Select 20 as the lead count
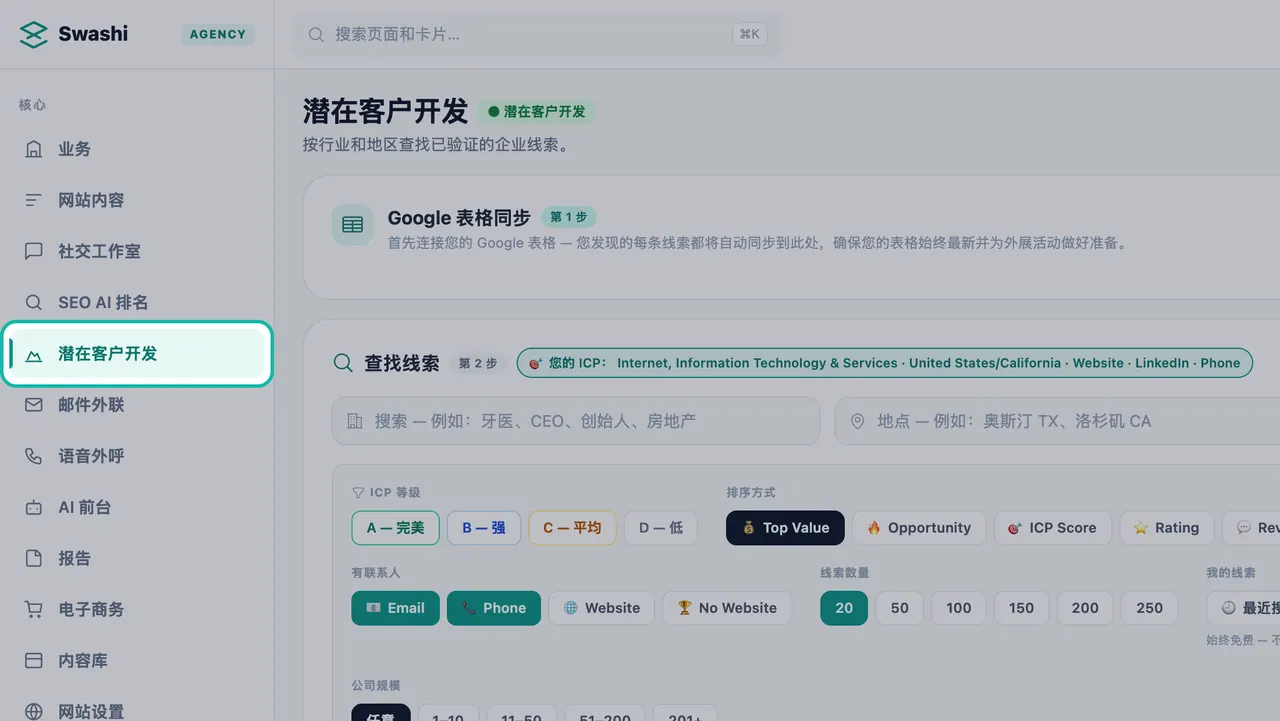 844,608
